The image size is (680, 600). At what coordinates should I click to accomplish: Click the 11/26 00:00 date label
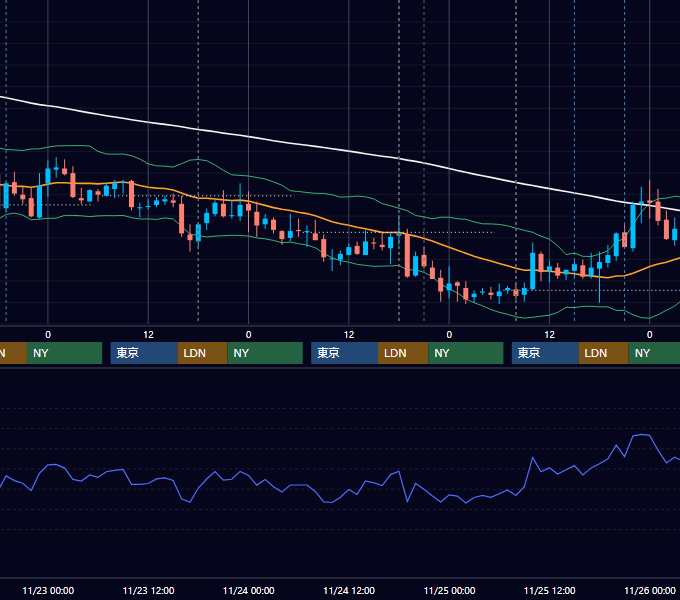[x=650, y=590]
